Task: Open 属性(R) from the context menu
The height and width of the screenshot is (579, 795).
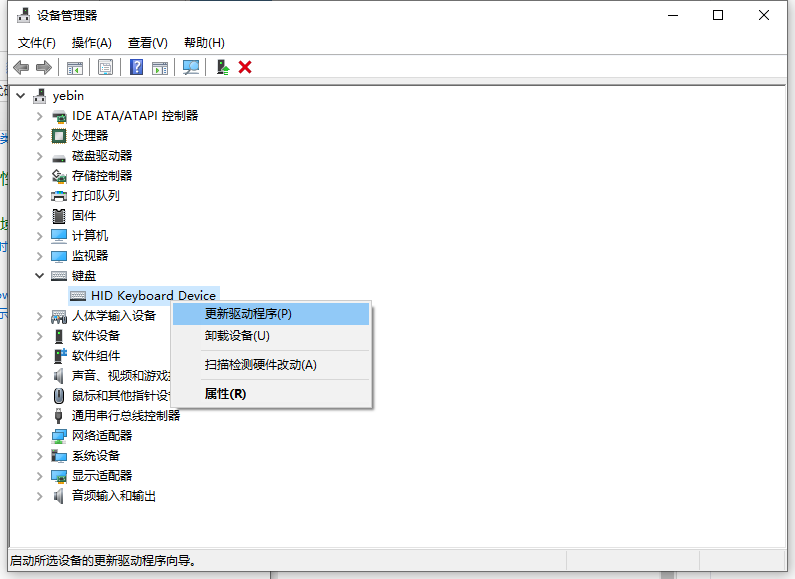Action: click(x=225, y=394)
